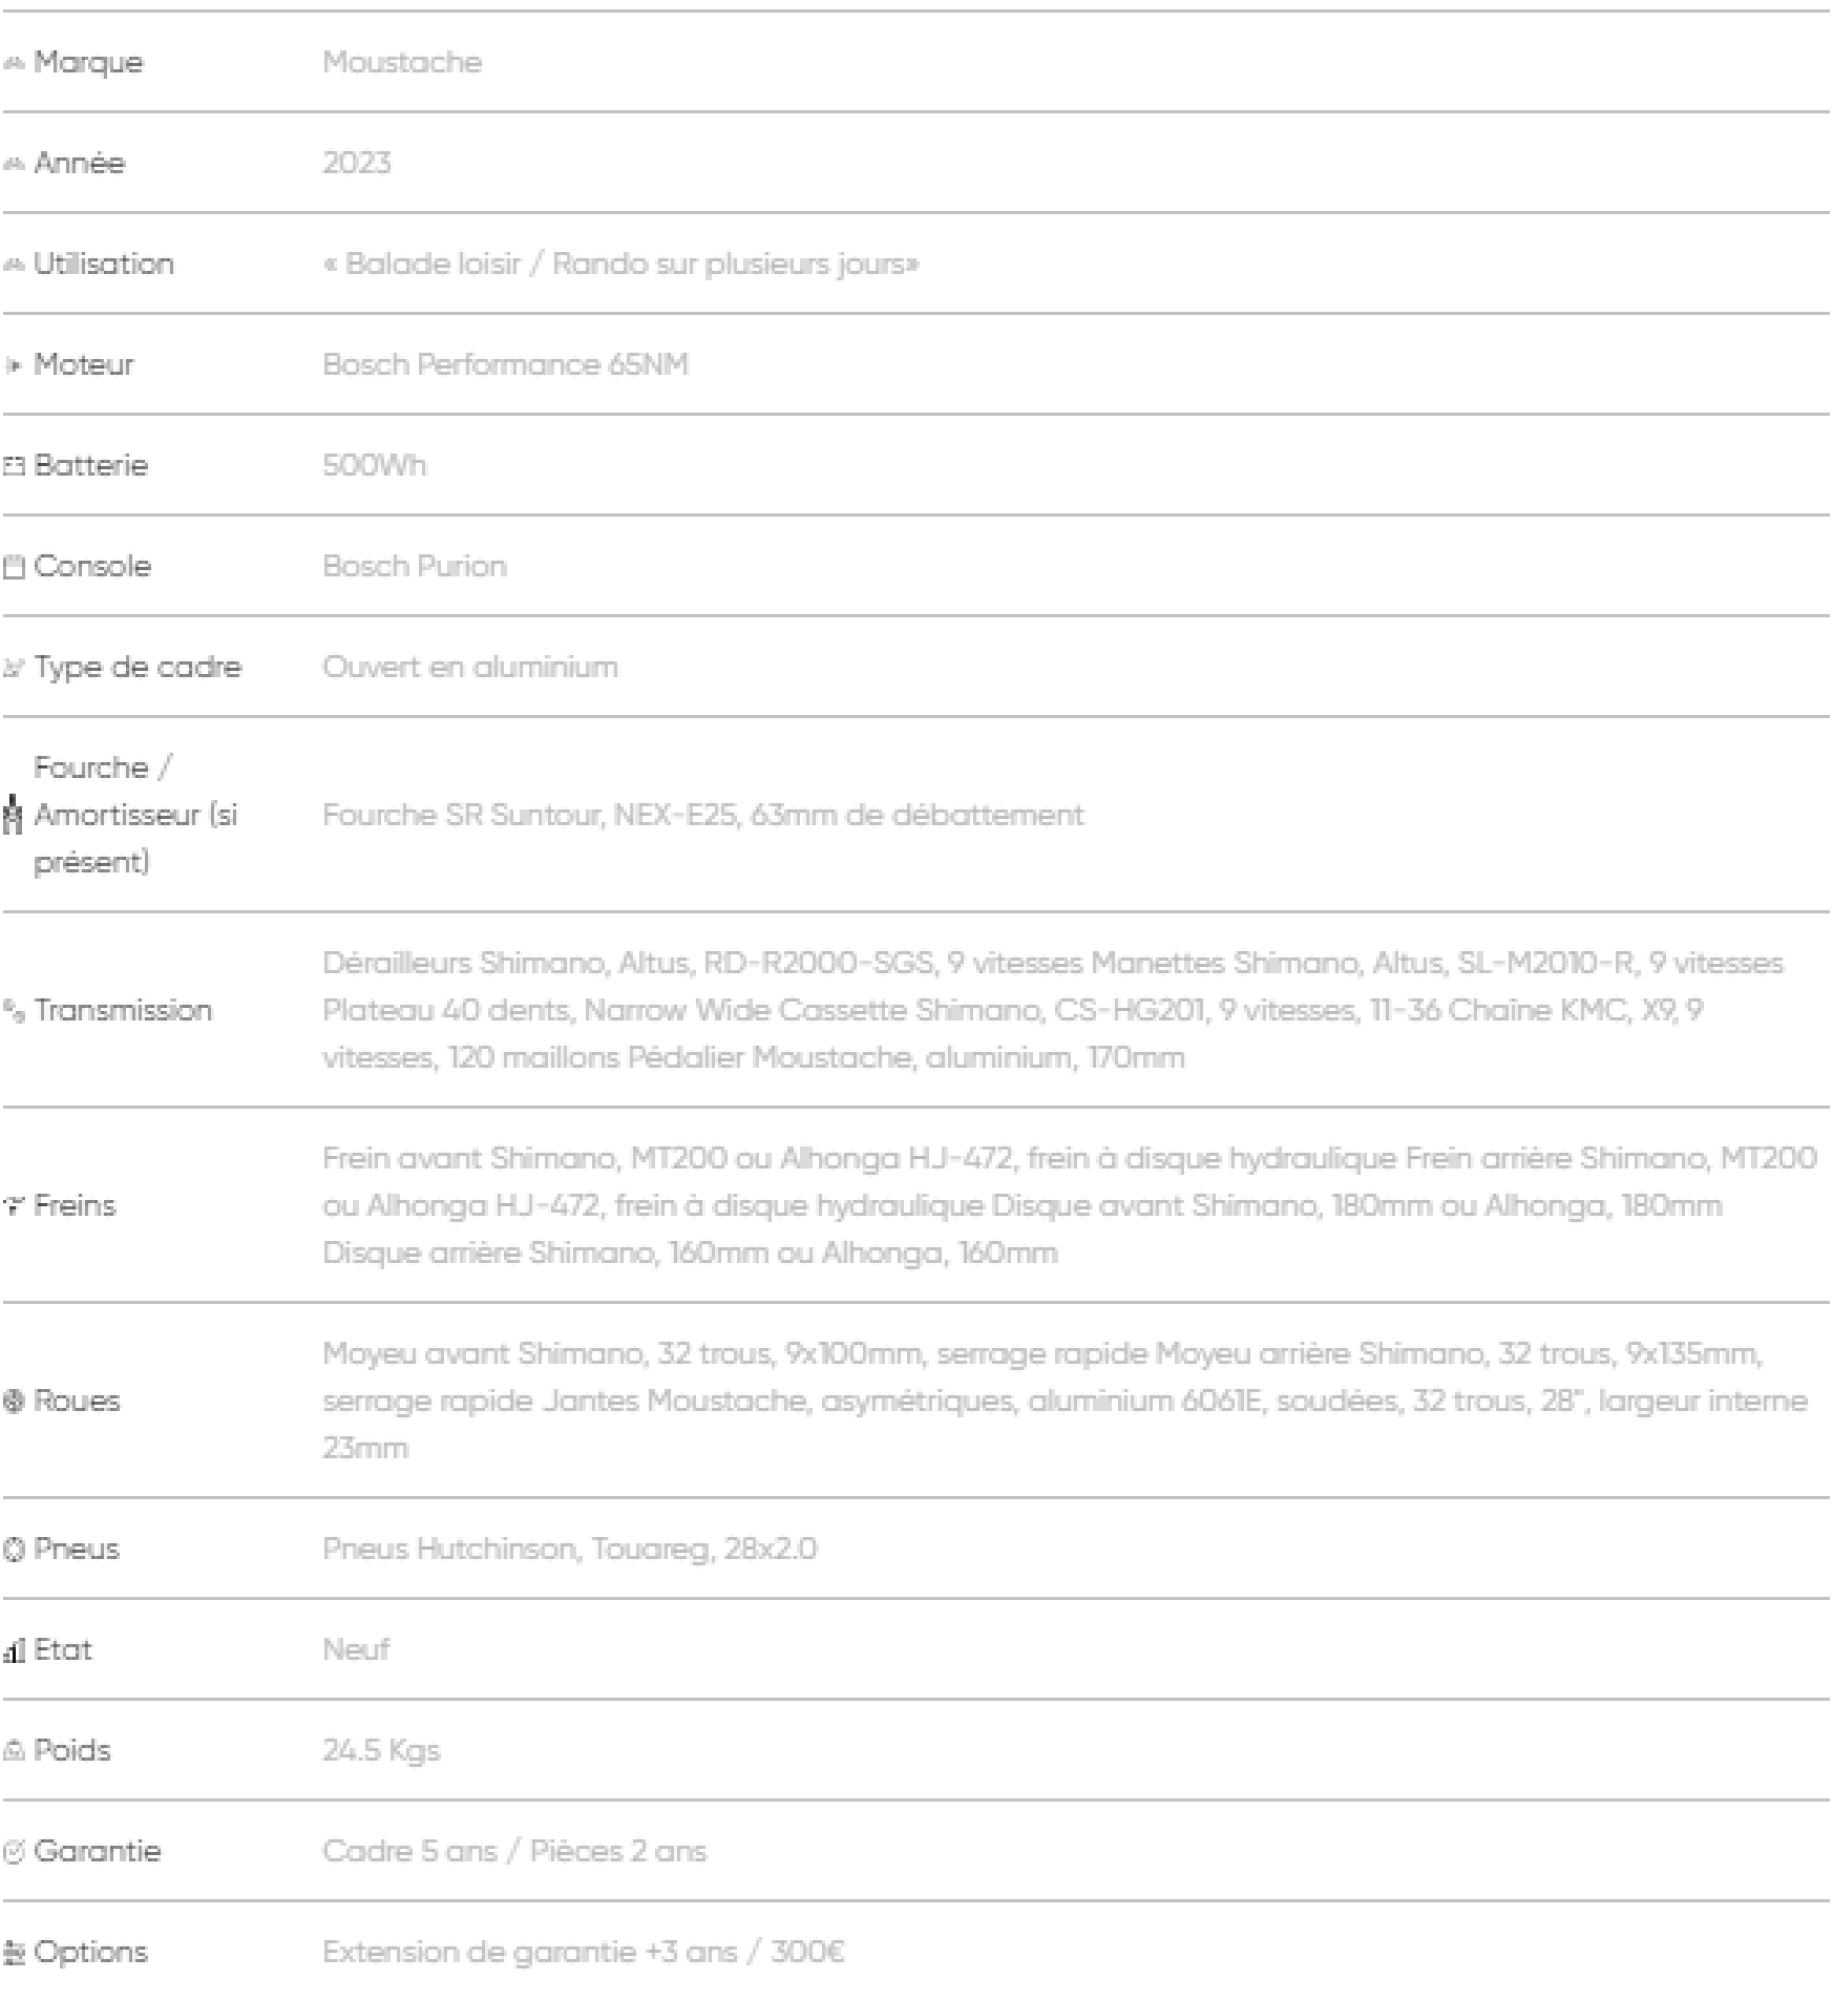Click the tire icon beside Pneus

point(14,1549)
